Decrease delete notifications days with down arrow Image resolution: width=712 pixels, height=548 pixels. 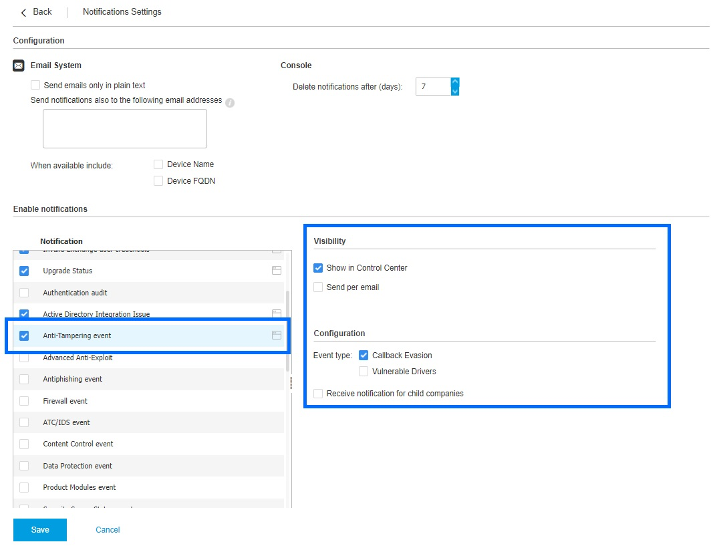[455, 91]
